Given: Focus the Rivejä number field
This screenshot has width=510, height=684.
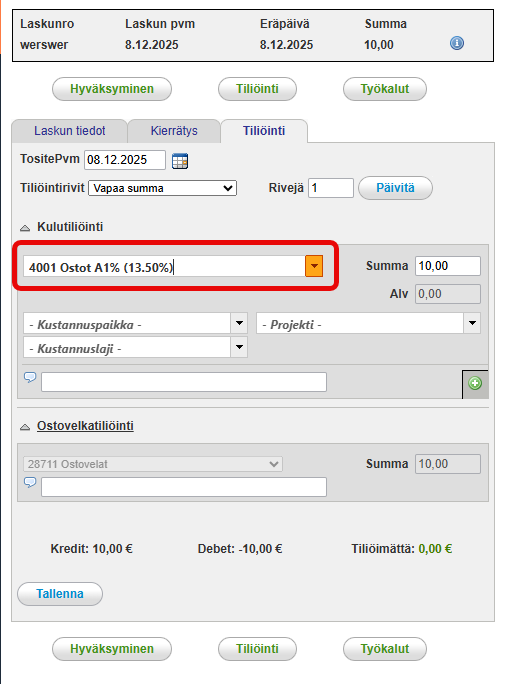Looking at the screenshot, I should 331,188.
